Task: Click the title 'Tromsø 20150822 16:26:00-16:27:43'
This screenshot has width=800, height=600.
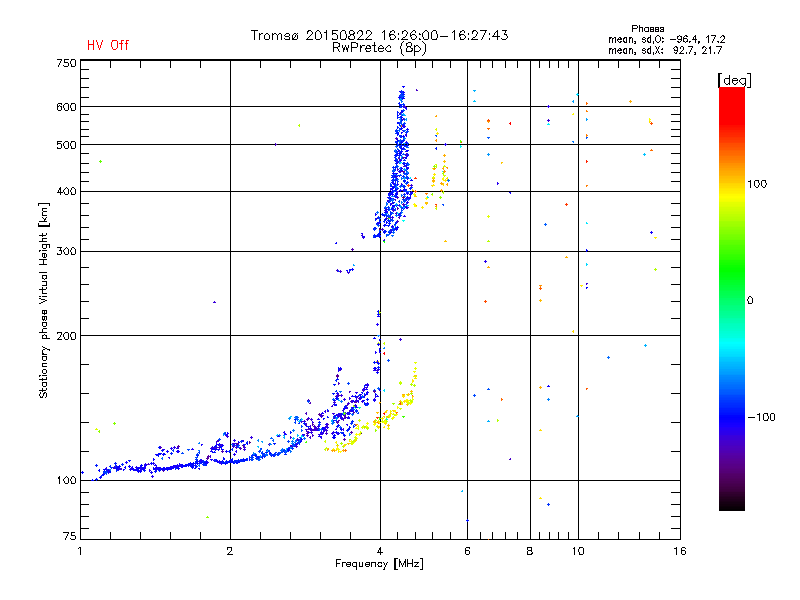Action: pyautogui.click(x=379, y=35)
